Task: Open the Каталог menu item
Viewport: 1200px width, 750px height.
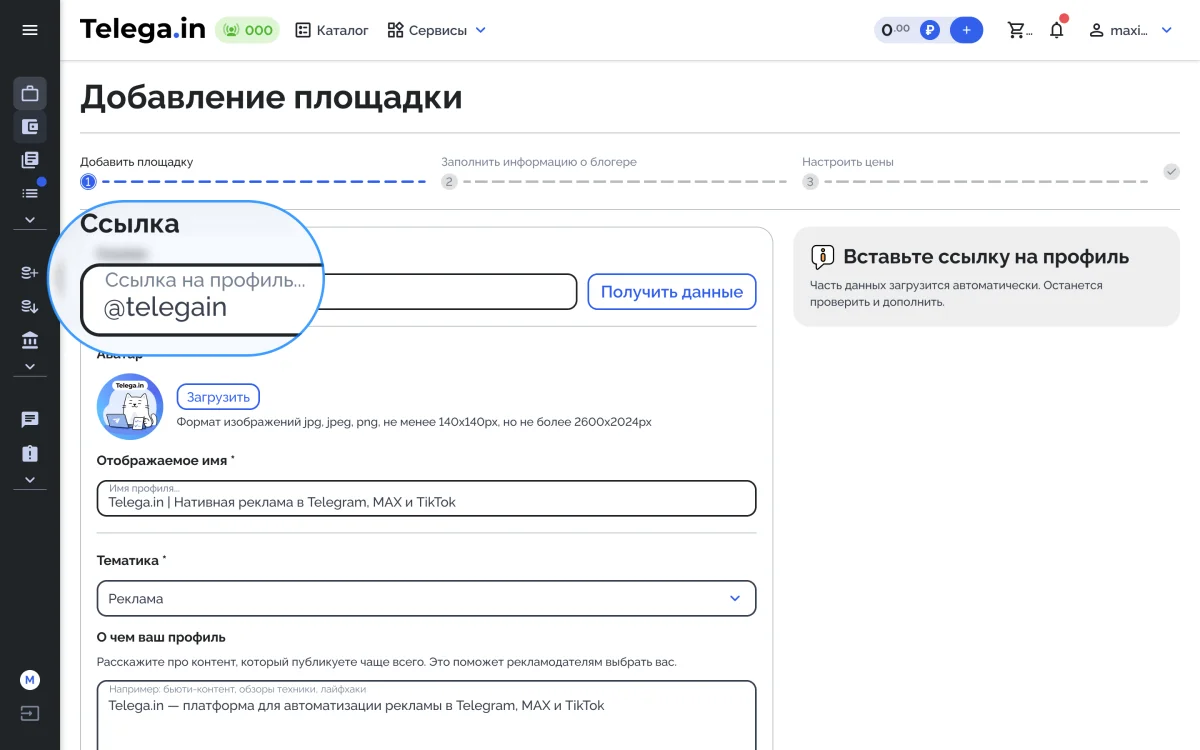Action: (332, 30)
